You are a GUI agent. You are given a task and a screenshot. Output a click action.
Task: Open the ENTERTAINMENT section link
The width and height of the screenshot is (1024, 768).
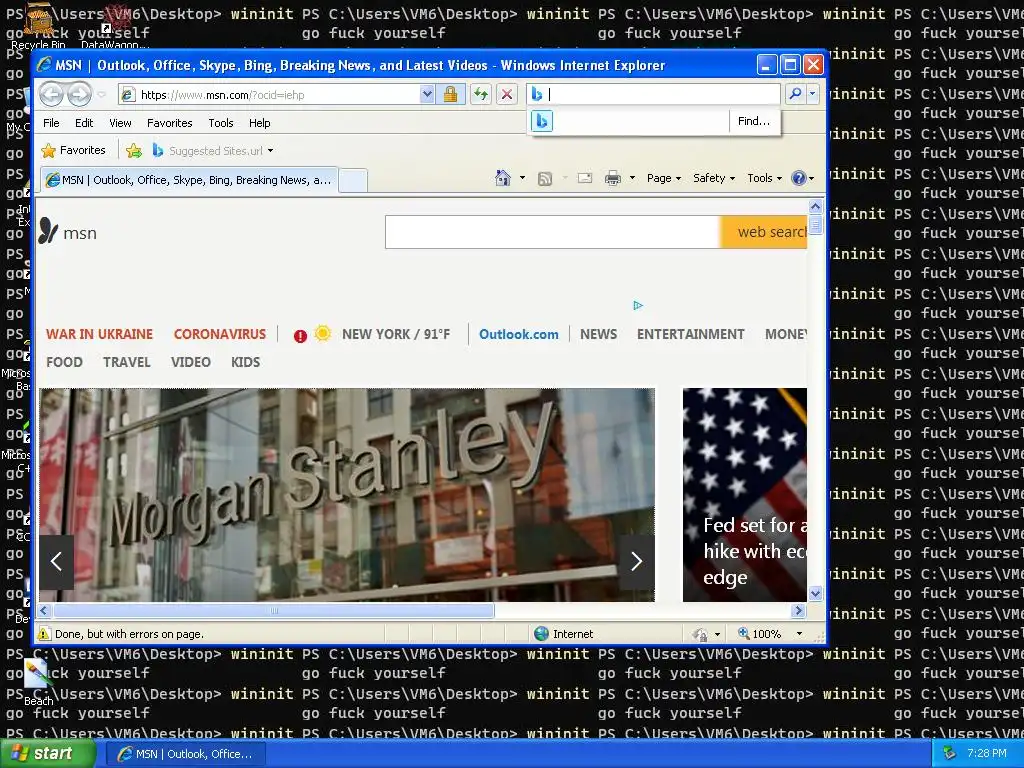[690, 334]
